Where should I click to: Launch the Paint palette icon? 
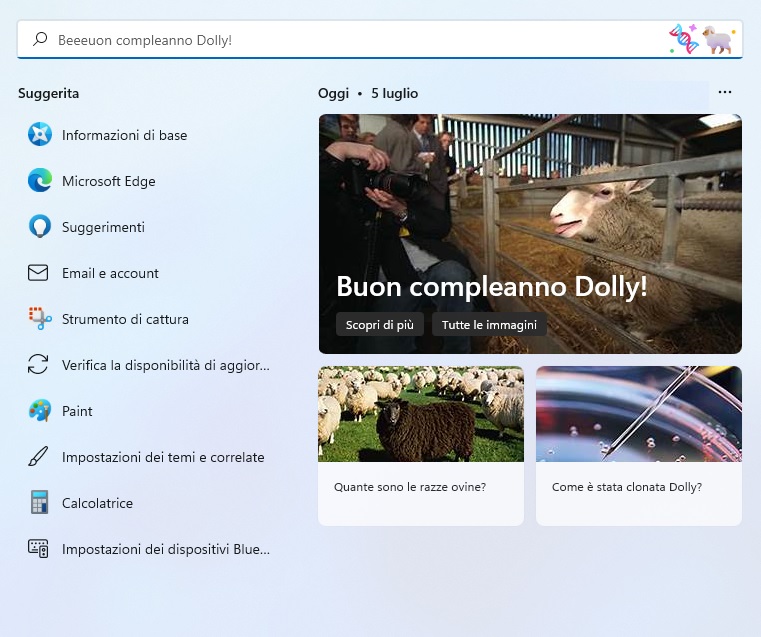(40, 410)
